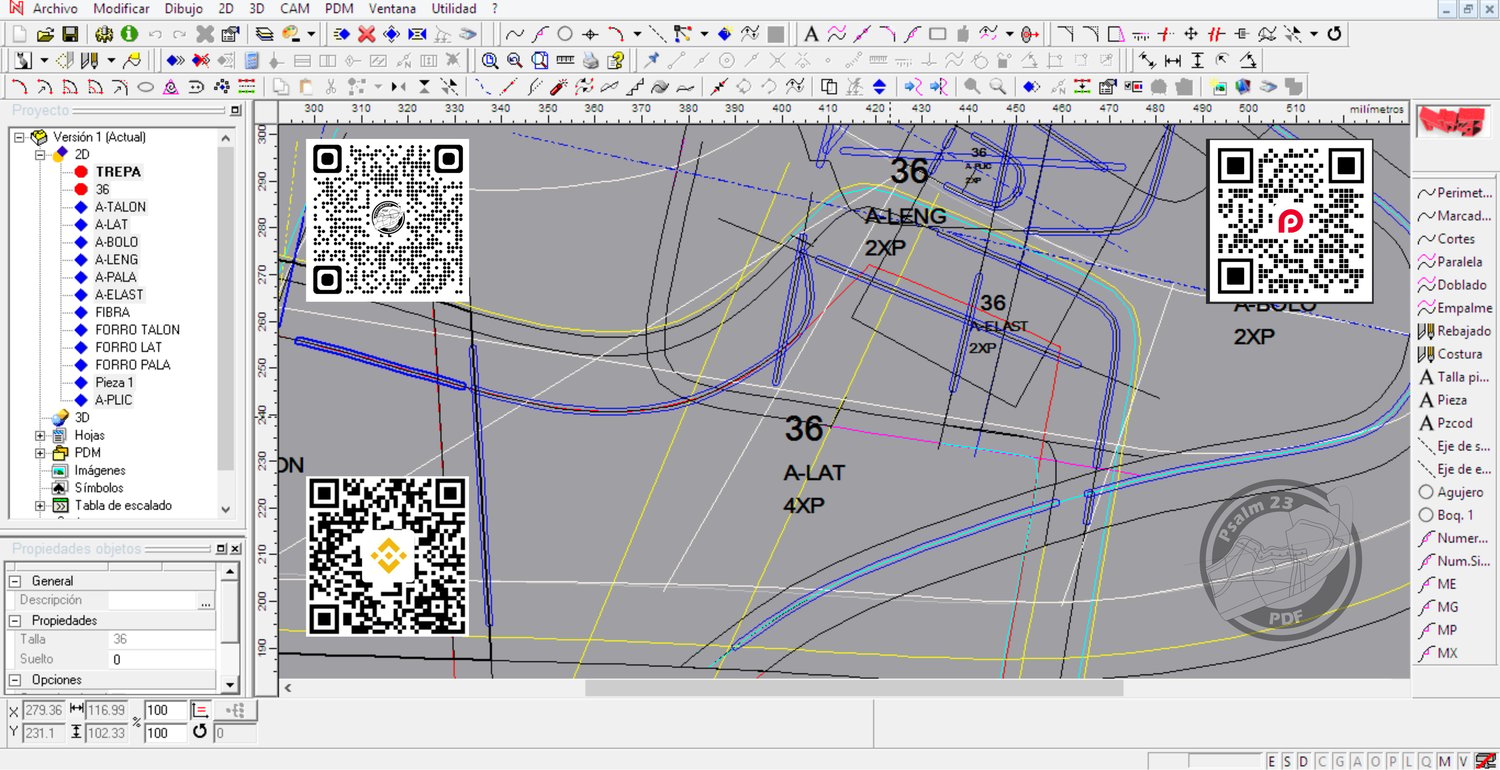Viewport: 1500px width, 770px height.
Task: Expand the PDM tree node
Action: [41, 453]
